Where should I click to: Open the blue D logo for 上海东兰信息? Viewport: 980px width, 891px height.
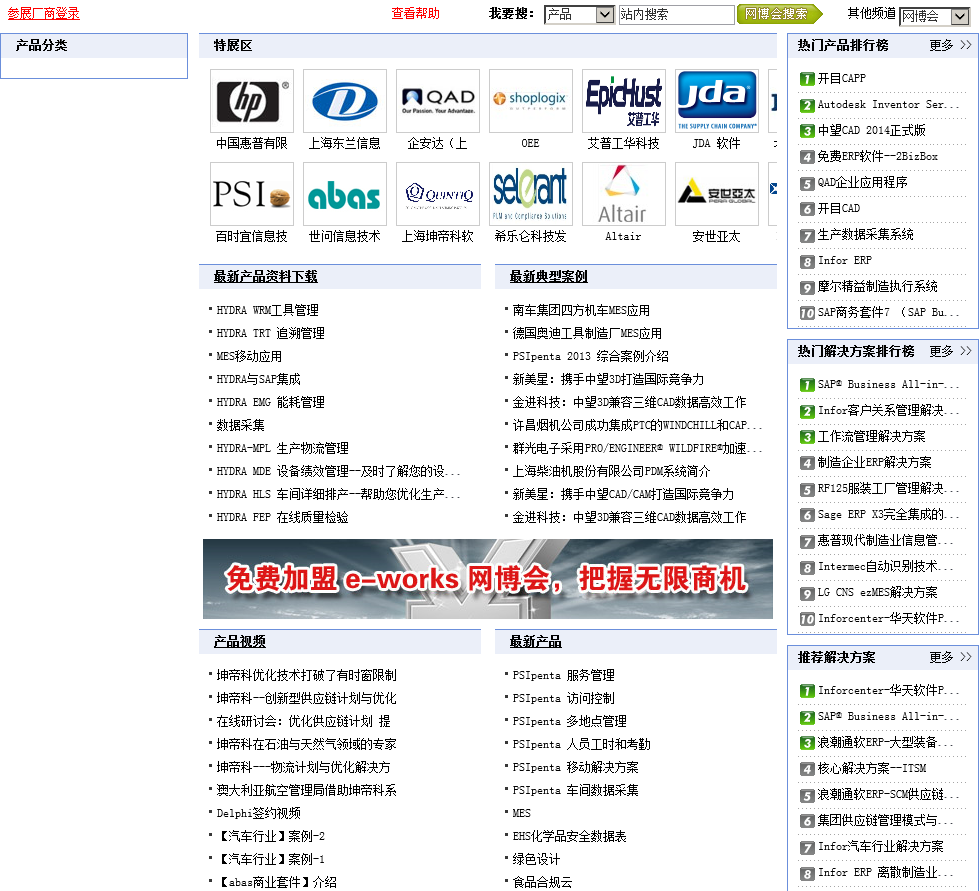pos(345,101)
